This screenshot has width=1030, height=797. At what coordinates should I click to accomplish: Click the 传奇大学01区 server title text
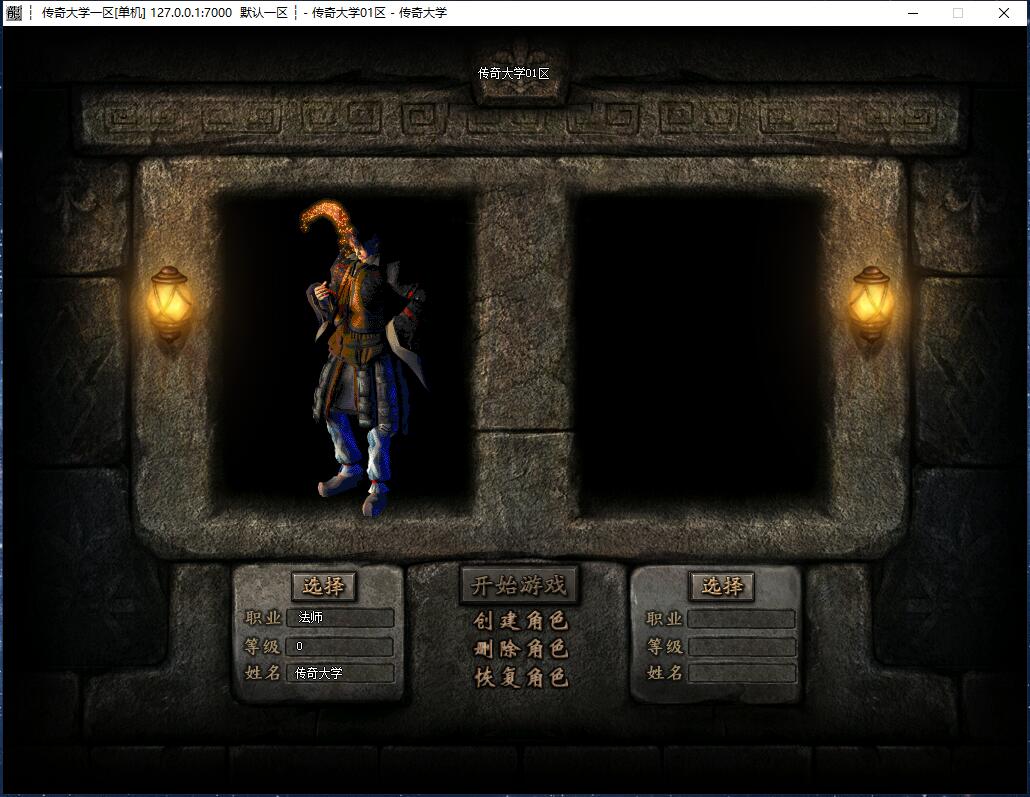[x=514, y=73]
